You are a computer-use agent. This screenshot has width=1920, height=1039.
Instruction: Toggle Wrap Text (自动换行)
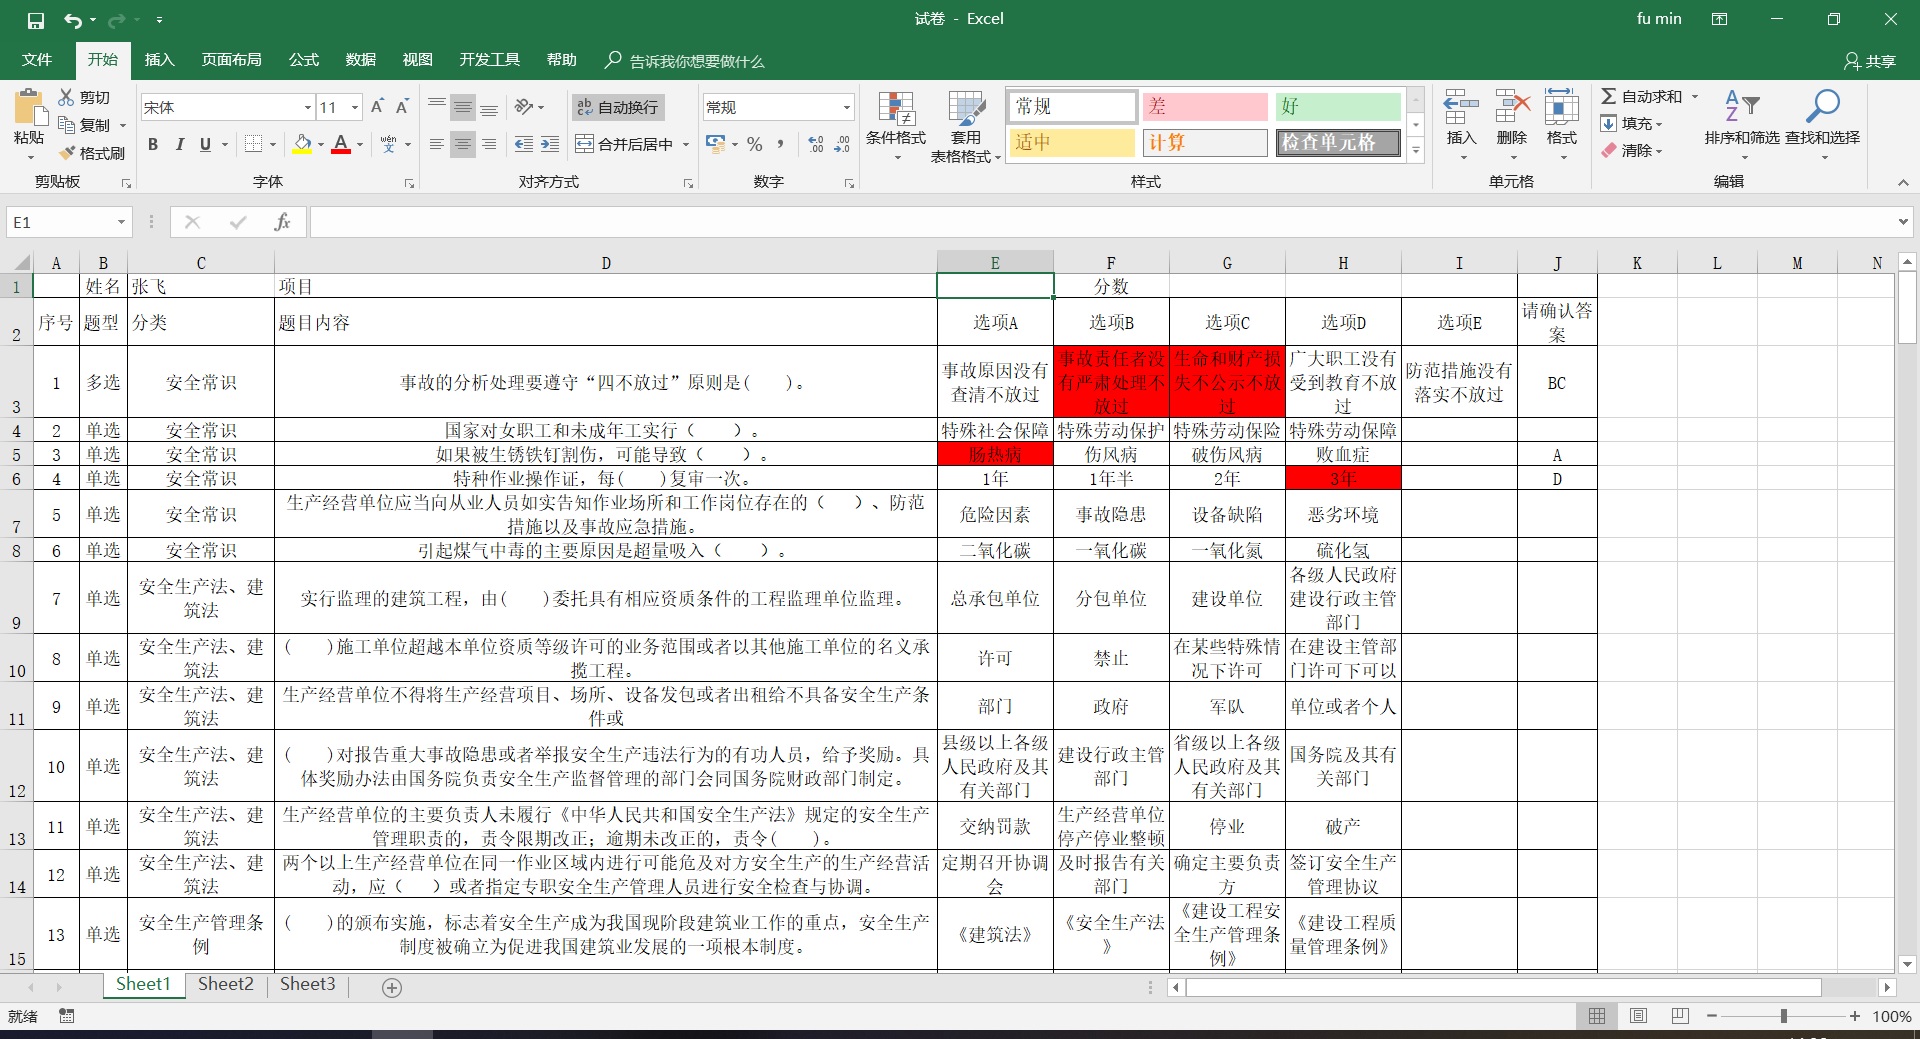point(618,107)
